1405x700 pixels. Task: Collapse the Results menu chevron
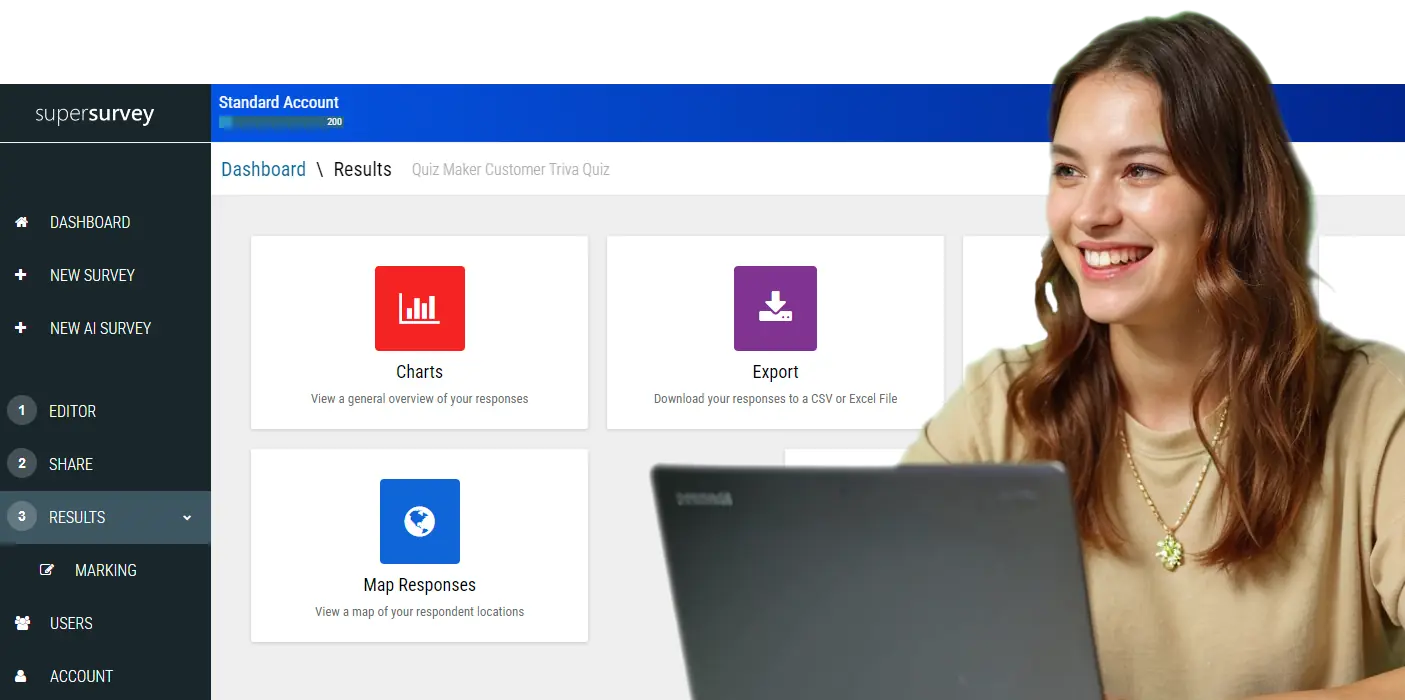tap(187, 518)
